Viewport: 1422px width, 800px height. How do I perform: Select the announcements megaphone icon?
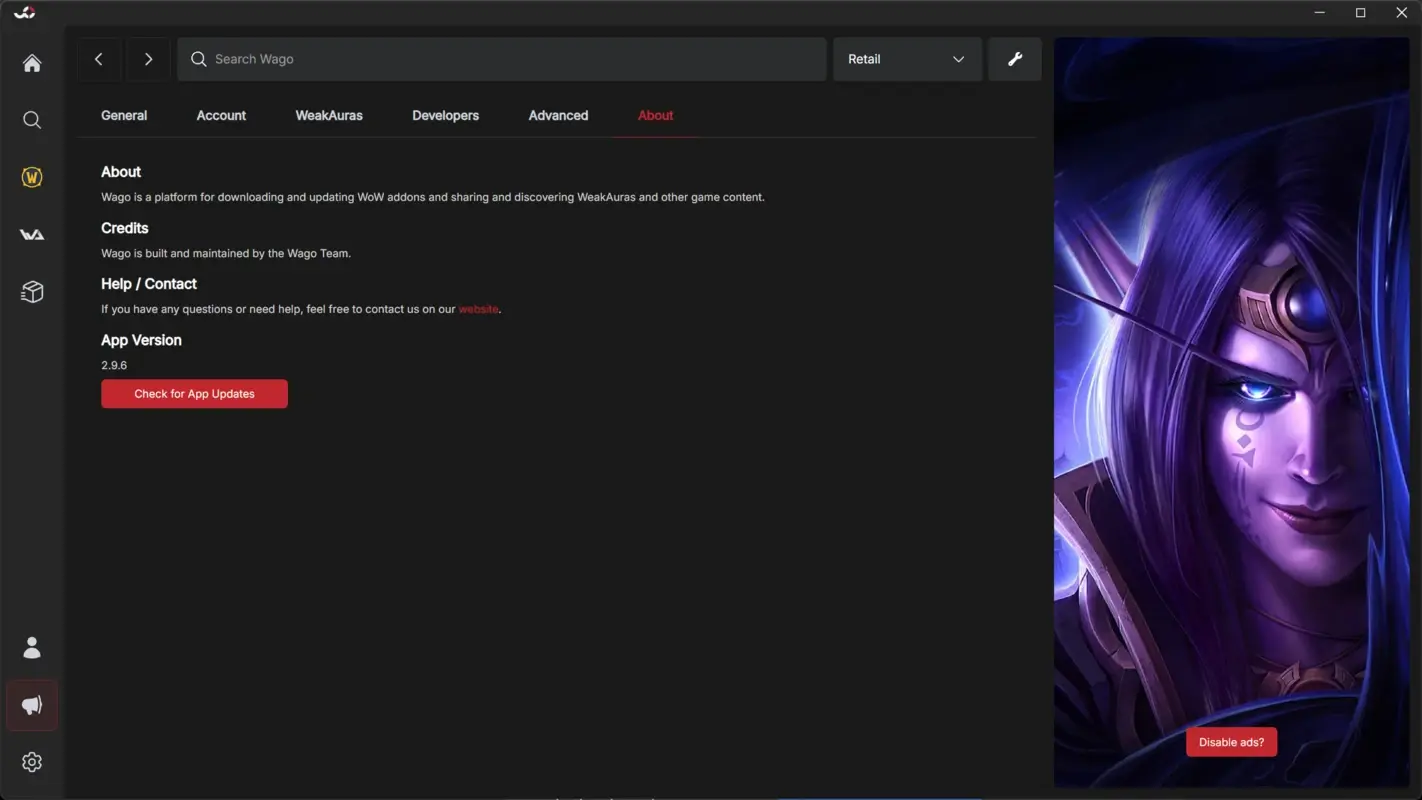(31, 705)
